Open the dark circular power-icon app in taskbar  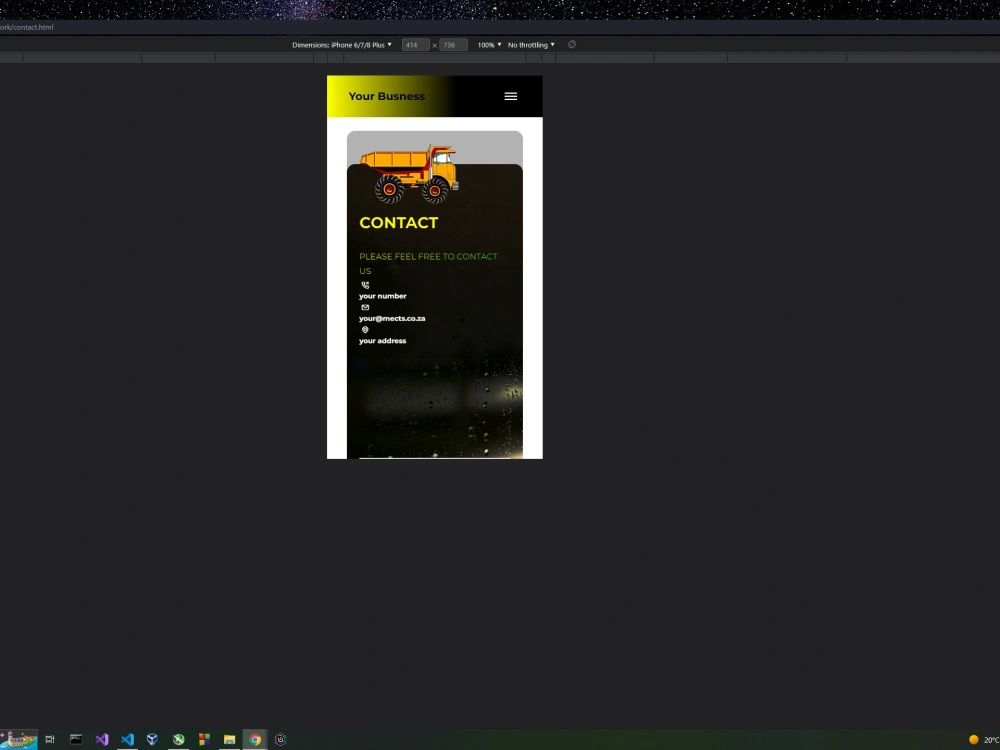coord(281,739)
